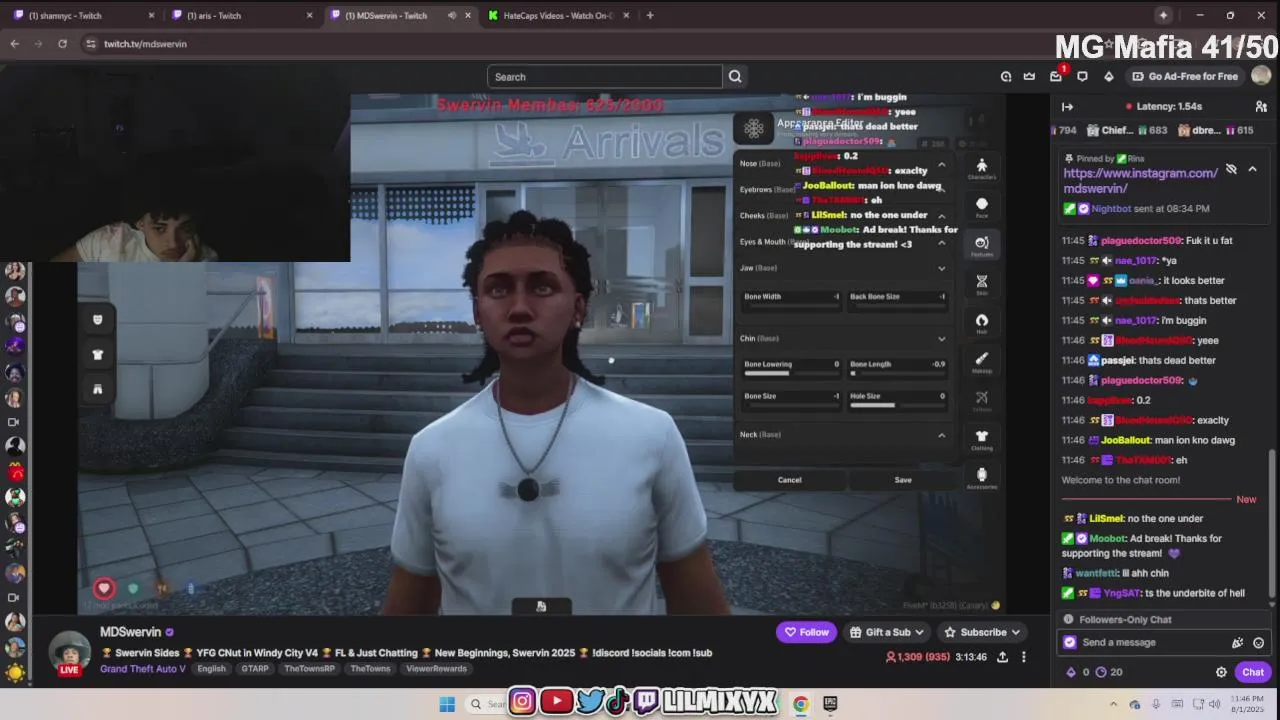
Task: Click the TheTownsRP tag
Action: pyautogui.click(x=309, y=669)
